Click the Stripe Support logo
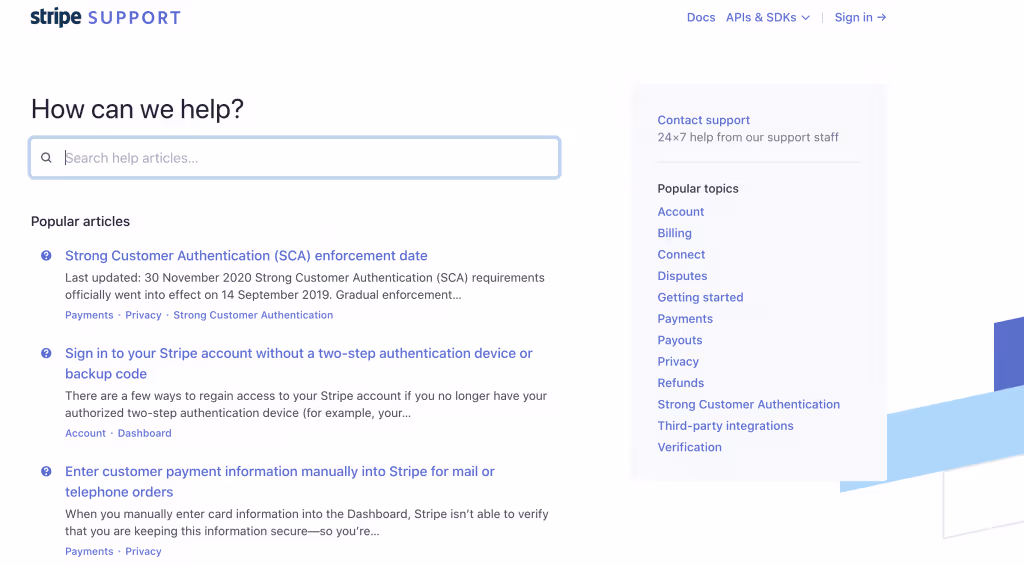 (105, 17)
